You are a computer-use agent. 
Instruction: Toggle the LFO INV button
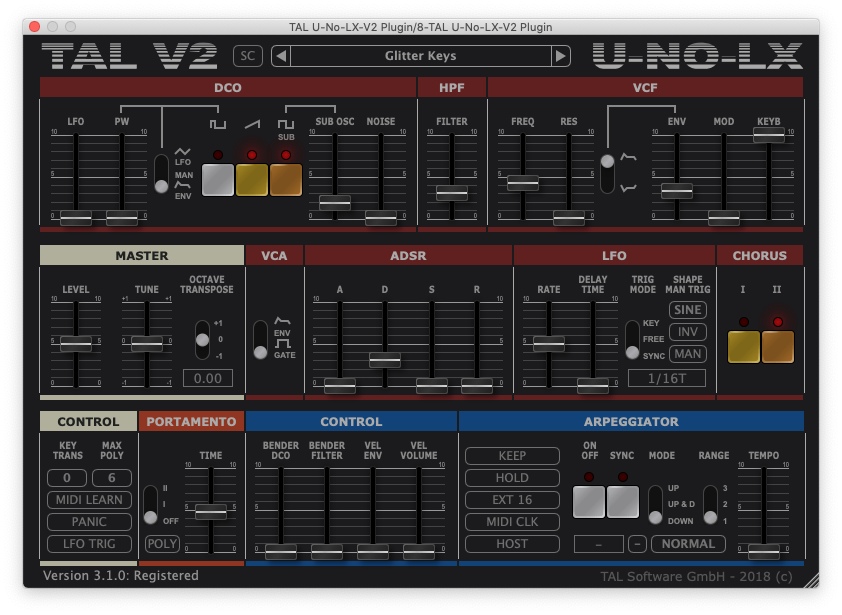tap(688, 332)
